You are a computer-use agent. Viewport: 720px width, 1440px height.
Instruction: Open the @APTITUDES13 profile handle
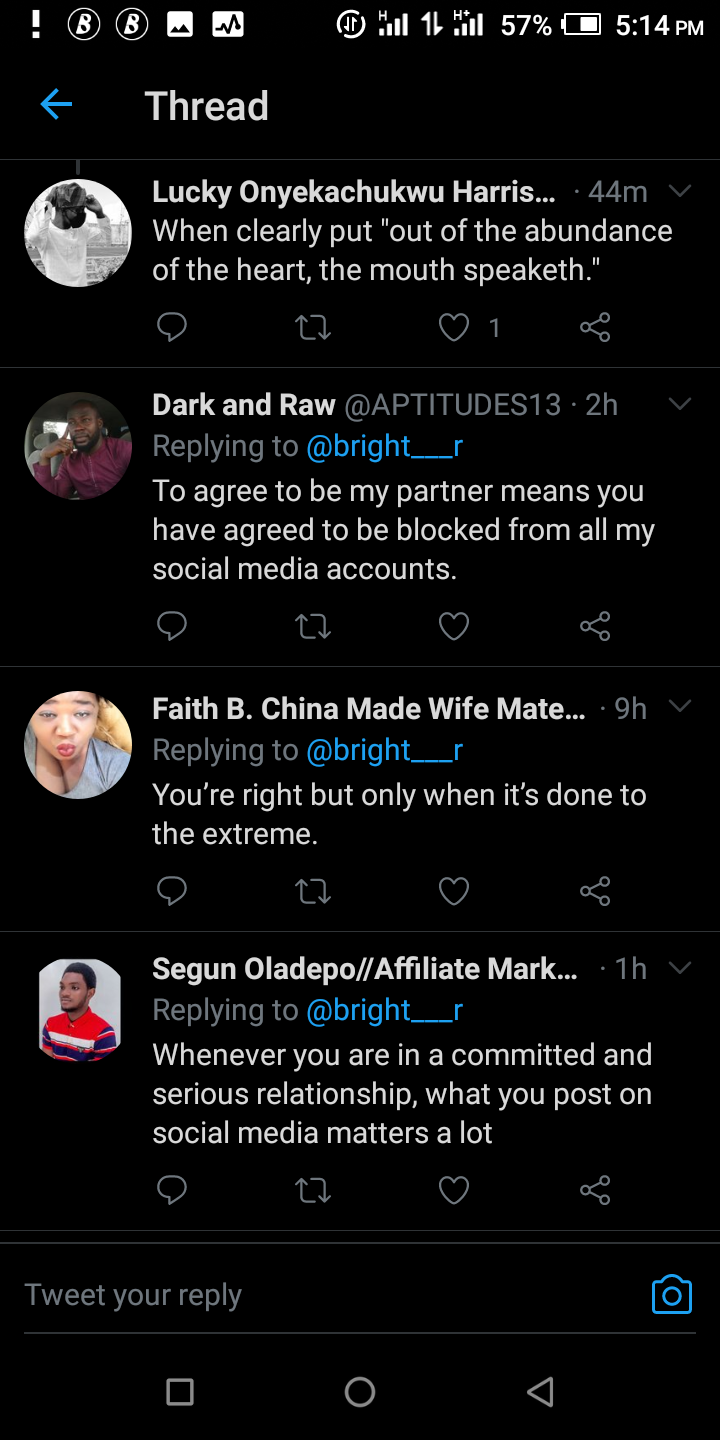pyautogui.click(x=452, y=405)
